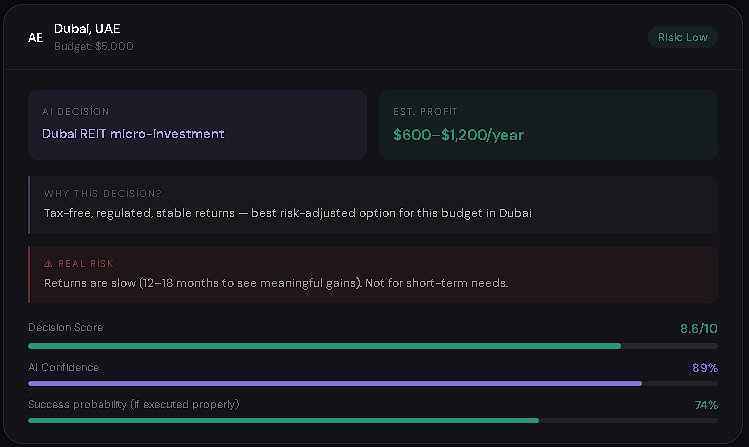The height and width of the screenshot is (447, 749).
Task: Click the 8.6/10 decision score value
Action: point(699,329)
